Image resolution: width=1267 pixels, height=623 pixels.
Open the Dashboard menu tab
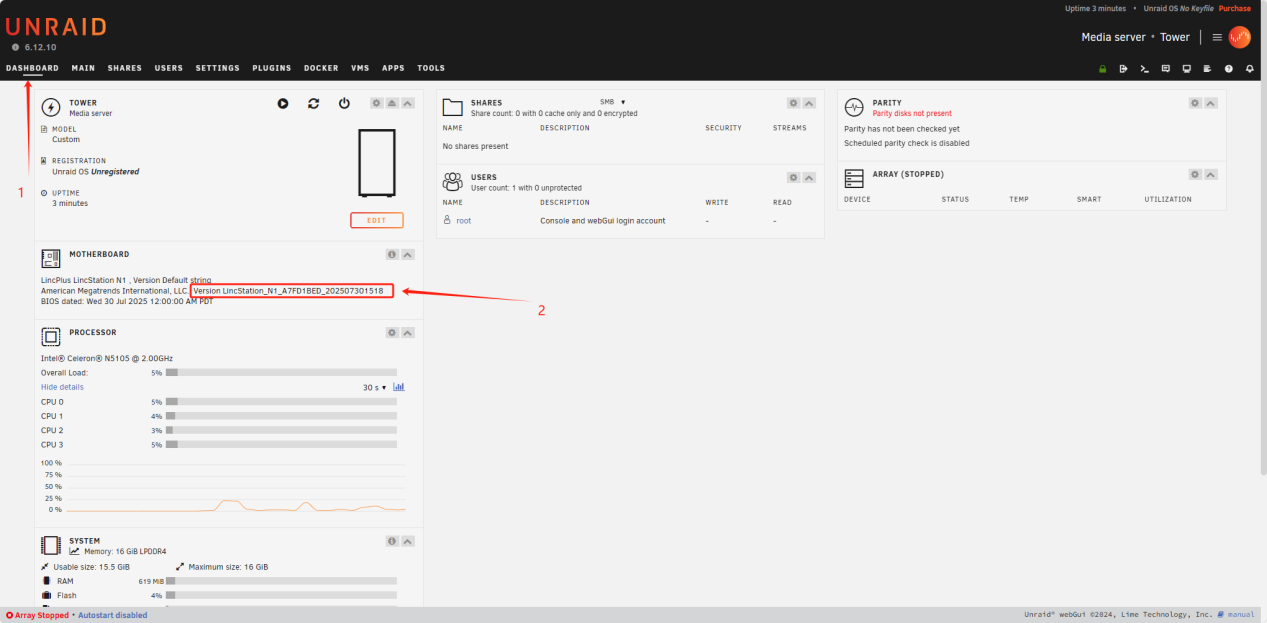tap(32, 68)
